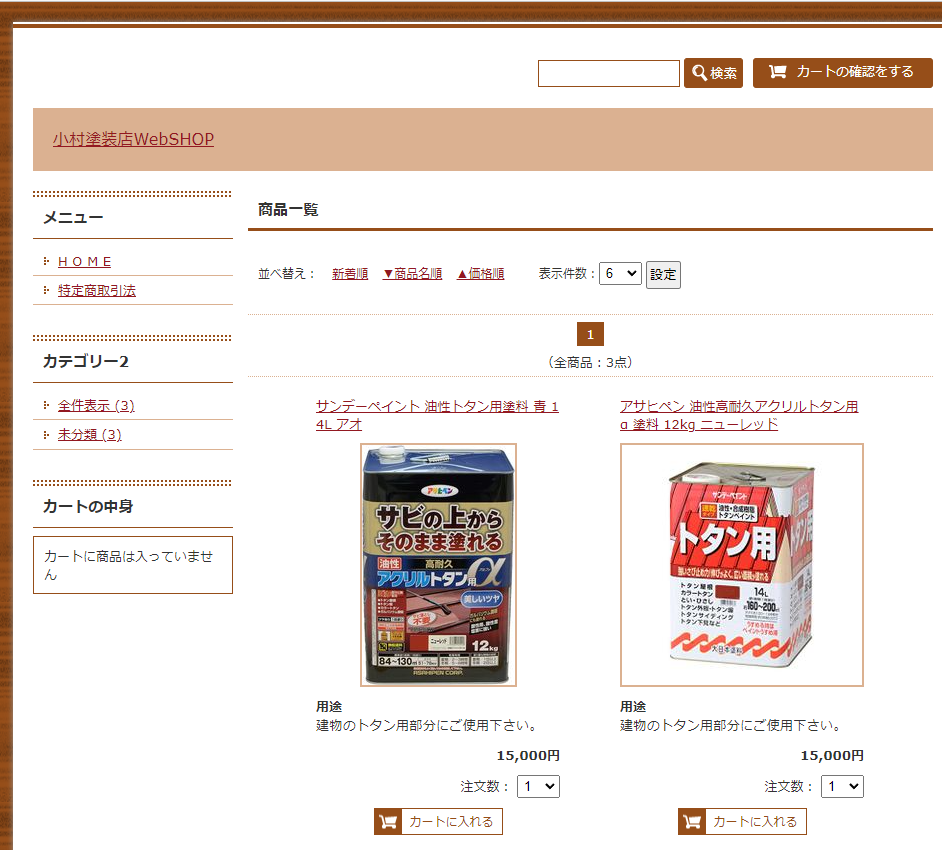
Task: Select 未分類 (3) category
Action: [x=90, y=435]
